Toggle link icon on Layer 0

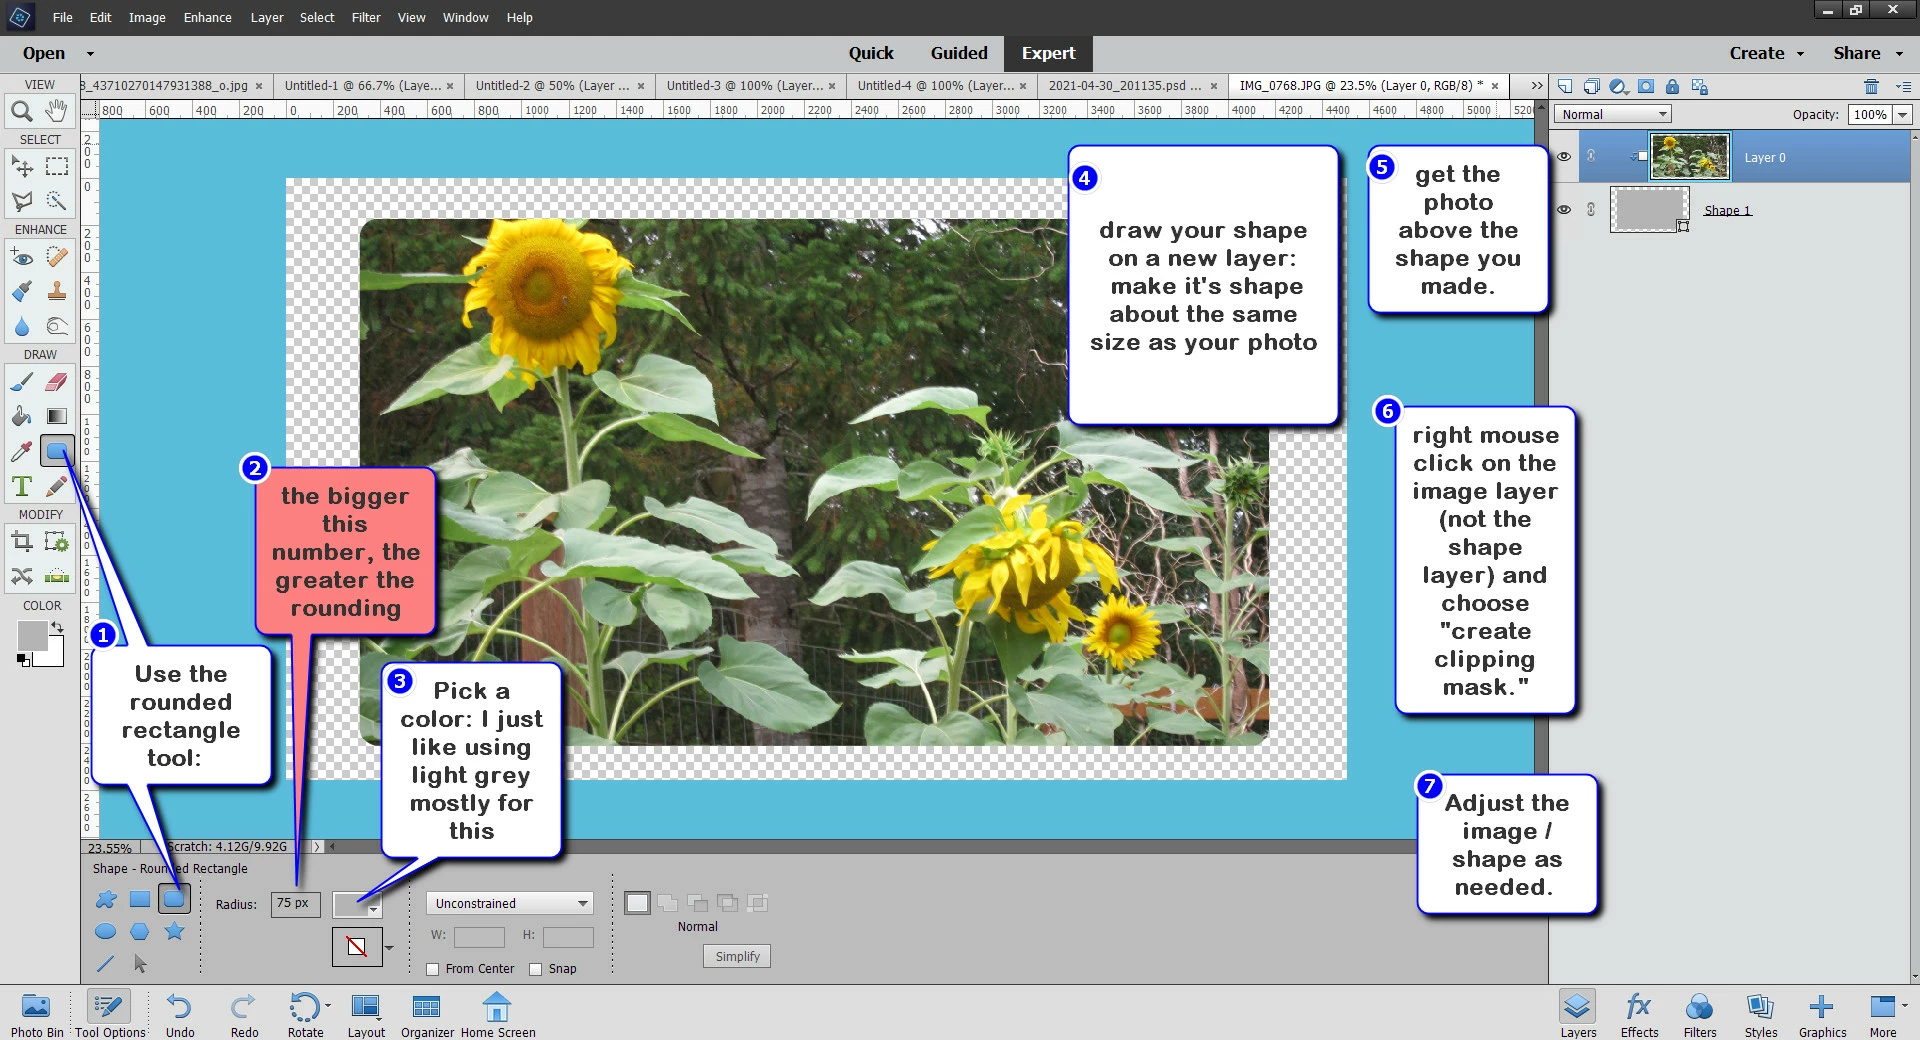1591,157
